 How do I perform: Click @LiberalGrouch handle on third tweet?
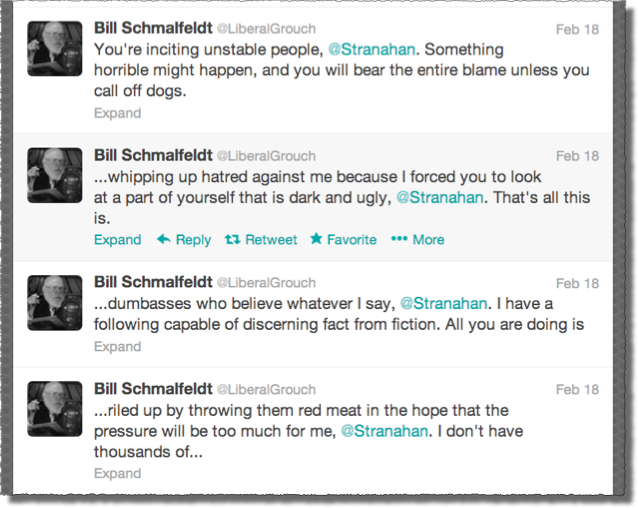tap(266, 283)
